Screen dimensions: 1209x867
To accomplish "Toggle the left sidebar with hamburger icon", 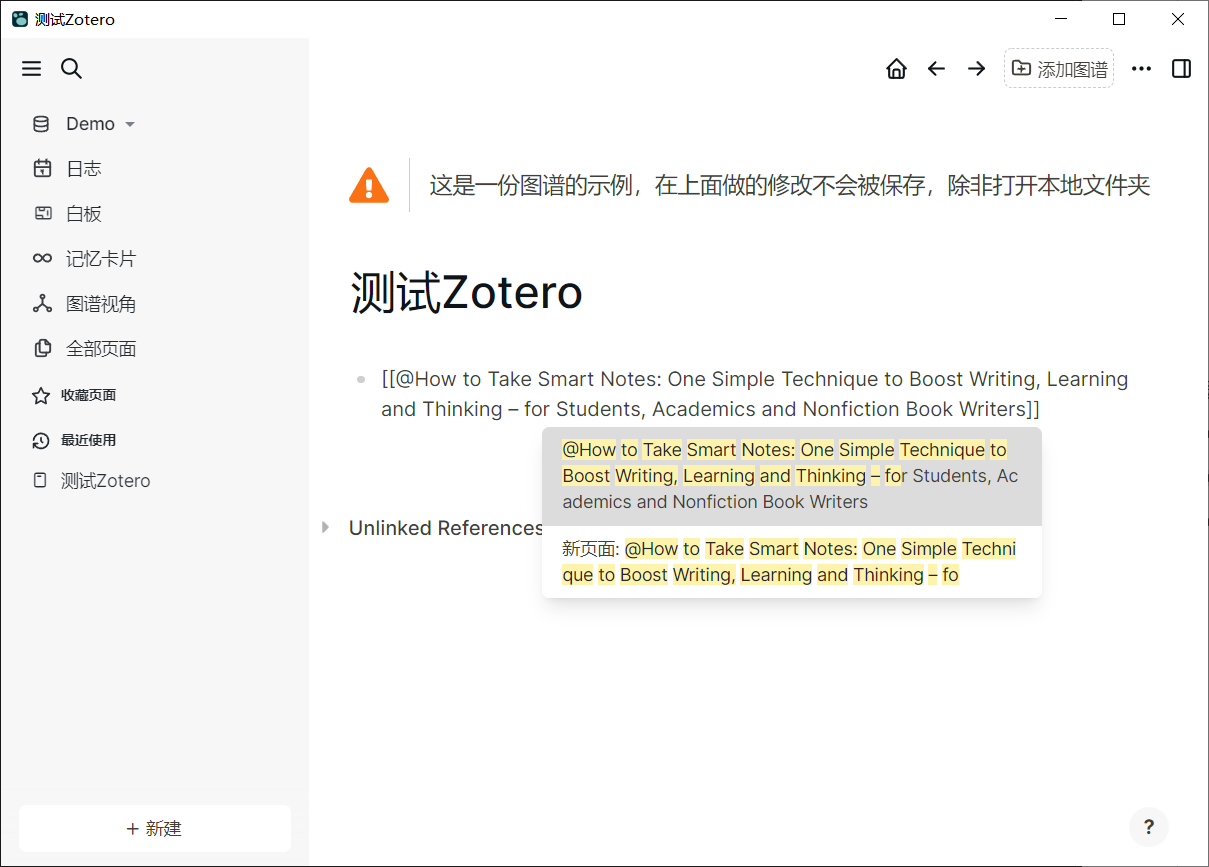I will 31,68.
